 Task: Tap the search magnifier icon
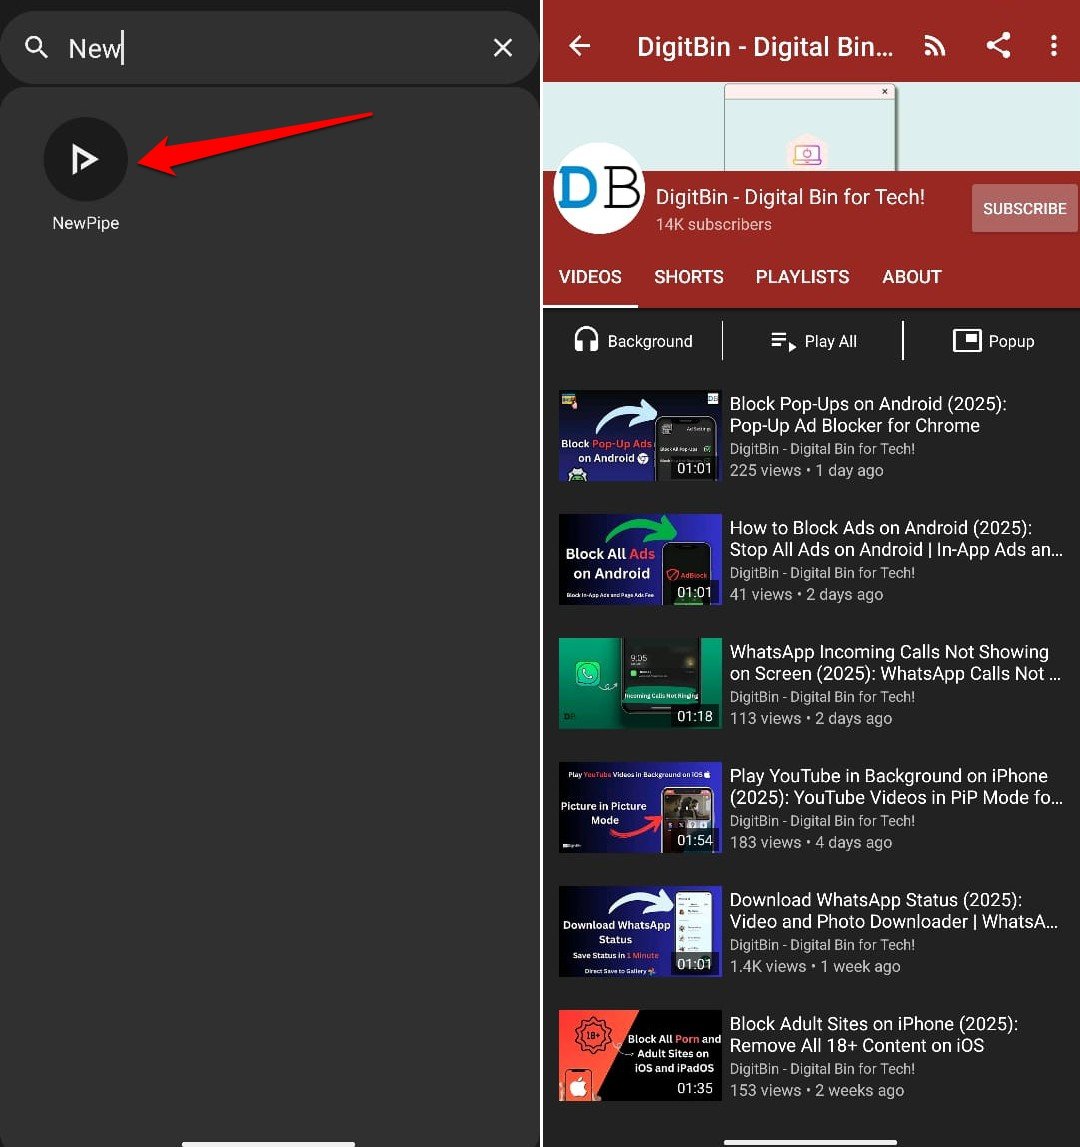[x=36, y=48]
